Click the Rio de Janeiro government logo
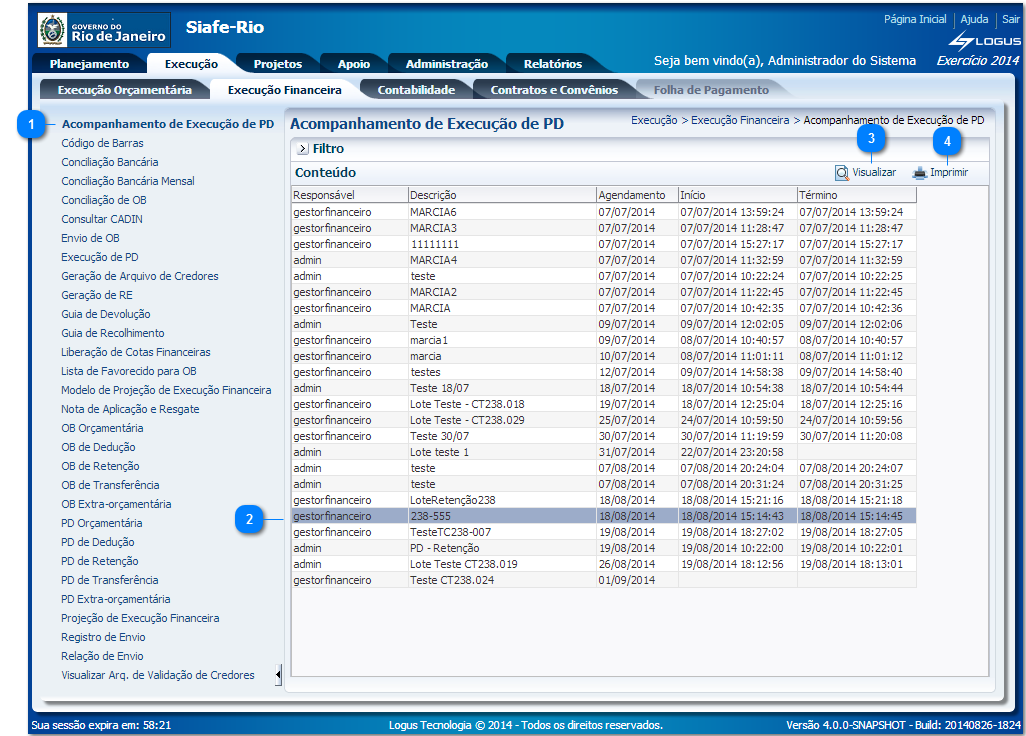This screenshot has height=736, width=1026. (104, 30)
